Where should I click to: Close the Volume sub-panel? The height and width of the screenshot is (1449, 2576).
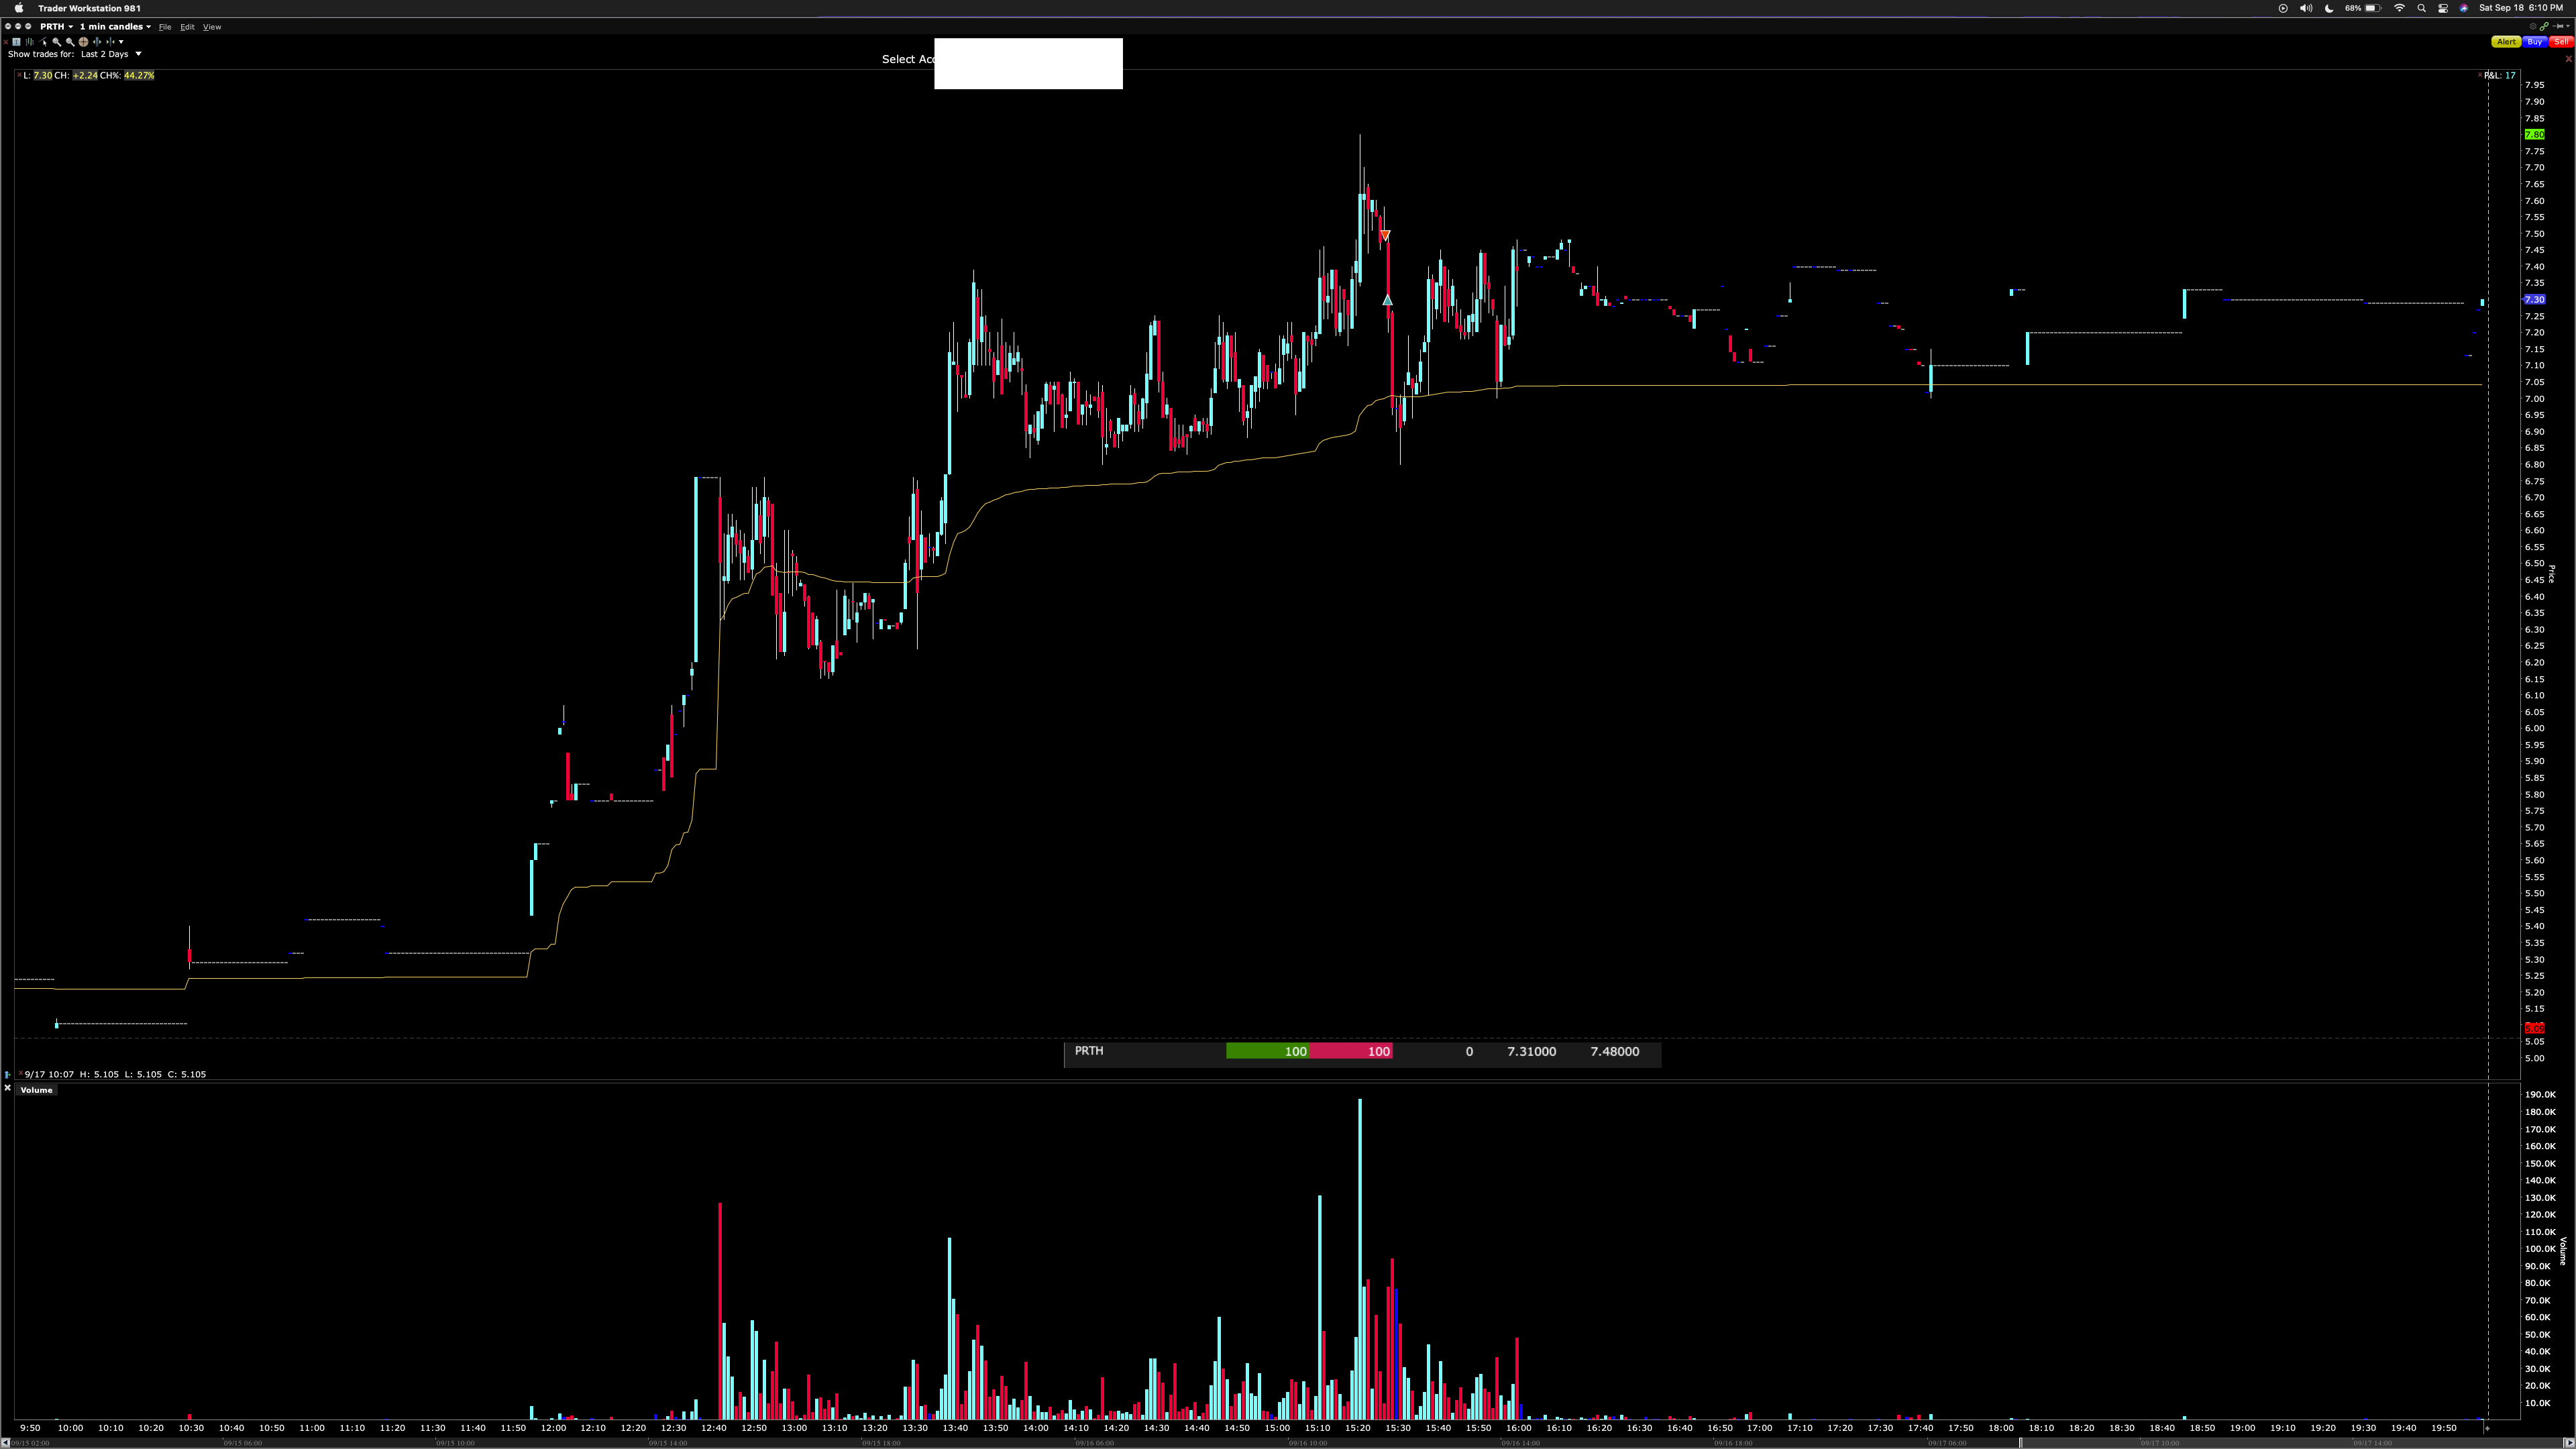pyautogui.click(x=7, y=1088)
